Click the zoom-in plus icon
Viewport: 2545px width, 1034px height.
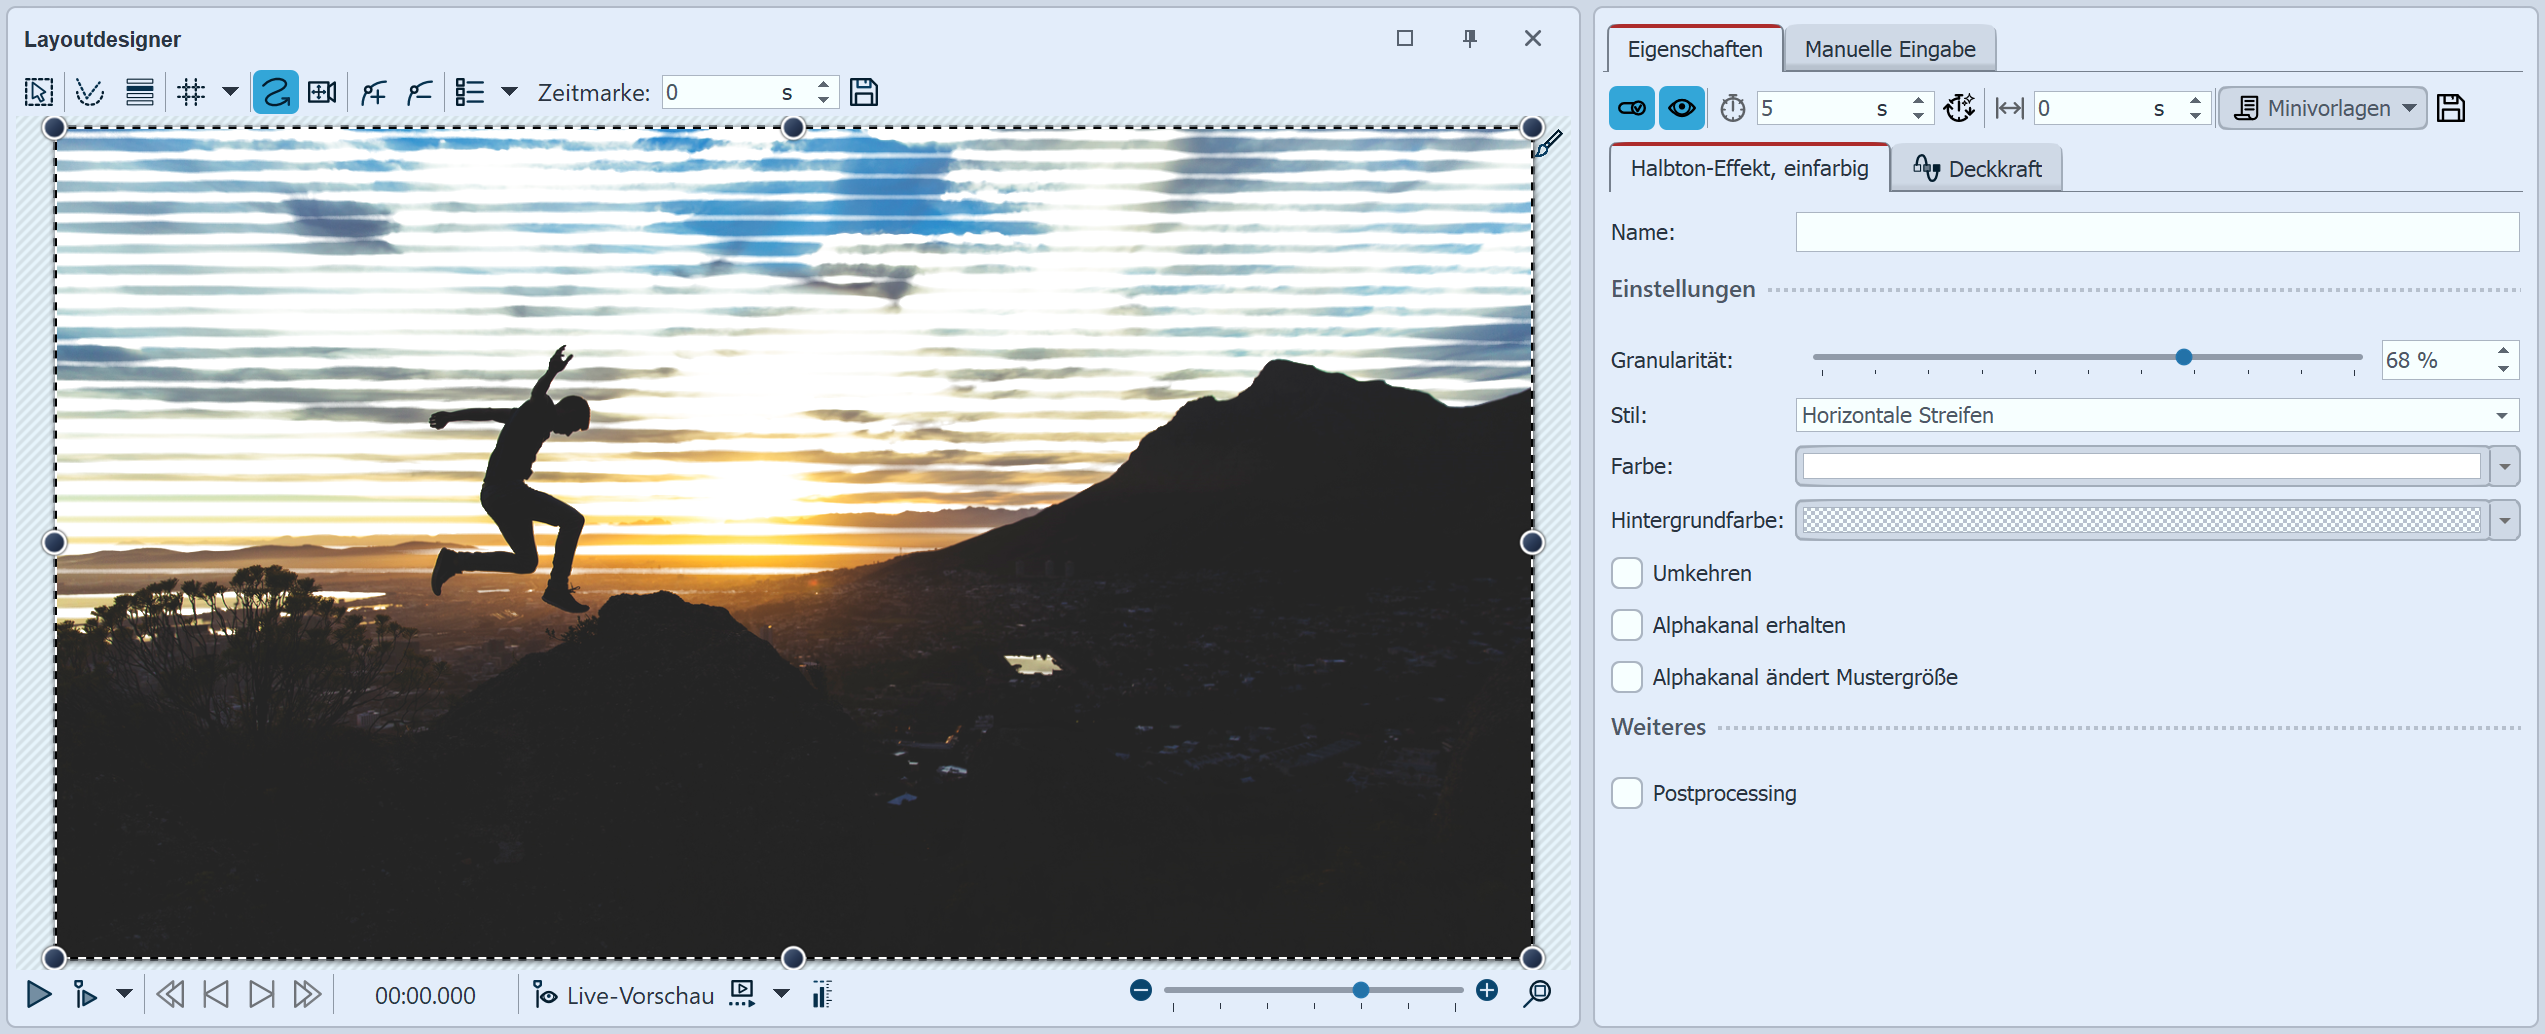click(1487, 990)
